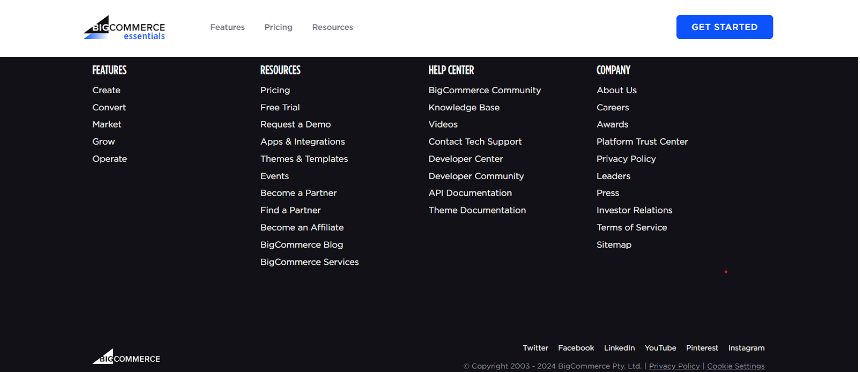Open the Pricing nav item

(278, 27)
